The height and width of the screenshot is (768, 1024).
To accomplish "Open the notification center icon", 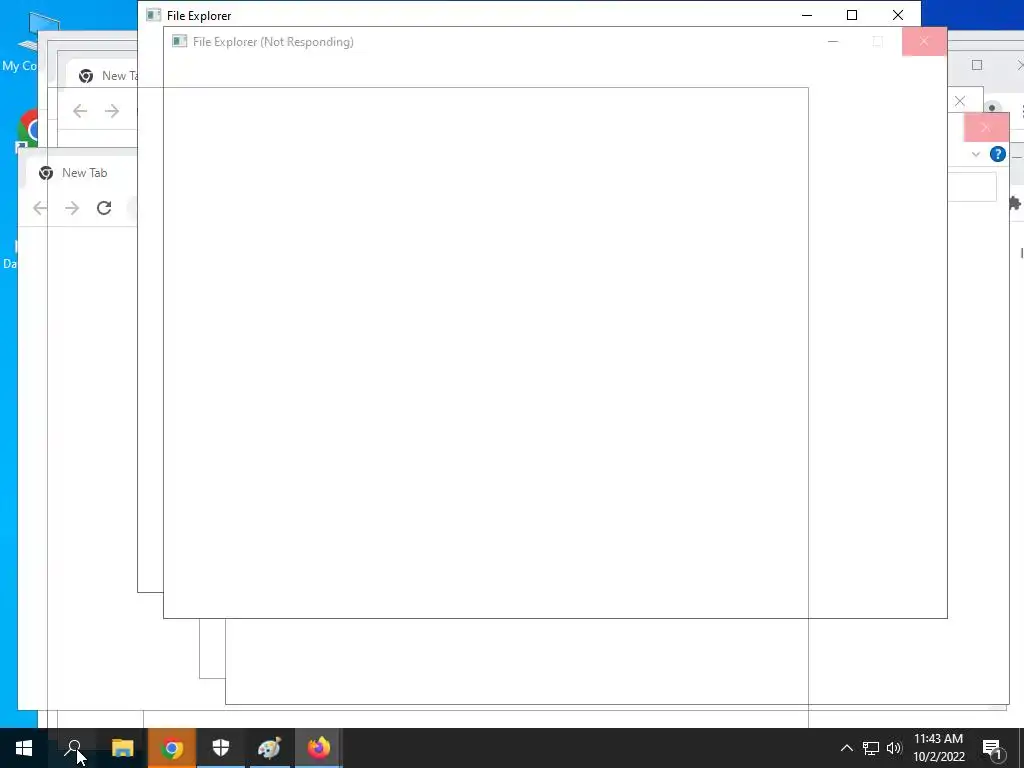I will tap(993, 748).
